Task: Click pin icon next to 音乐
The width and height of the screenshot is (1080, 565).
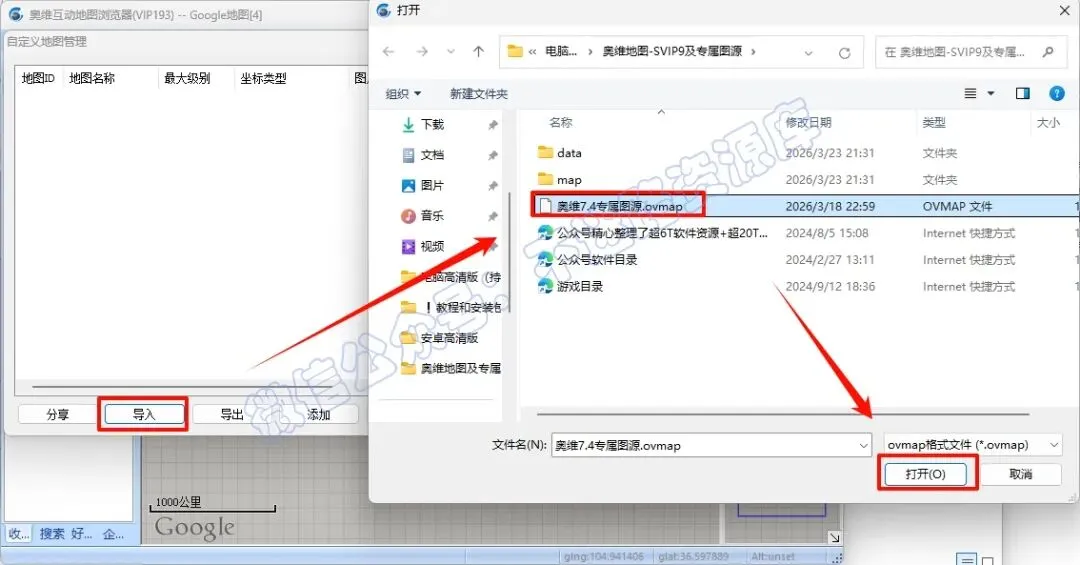Action: 492,216
